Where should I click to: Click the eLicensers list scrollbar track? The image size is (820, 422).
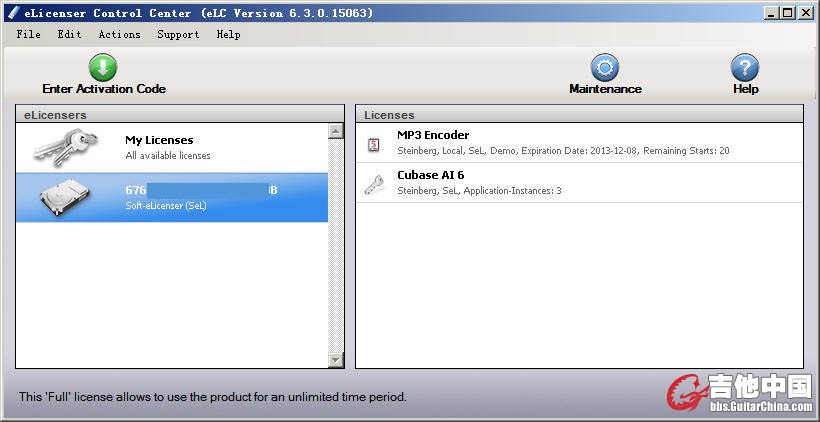(x=335, y=245)
